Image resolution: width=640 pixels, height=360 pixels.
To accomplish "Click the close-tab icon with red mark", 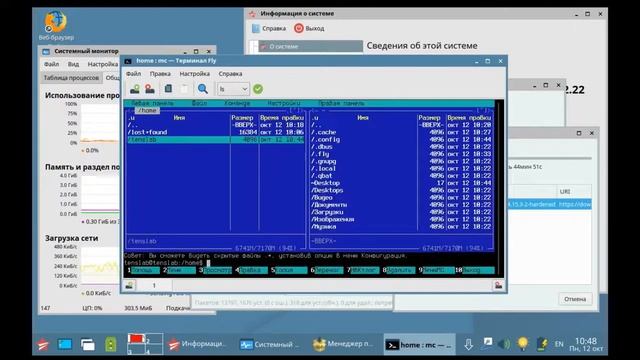I will point(150,89).
